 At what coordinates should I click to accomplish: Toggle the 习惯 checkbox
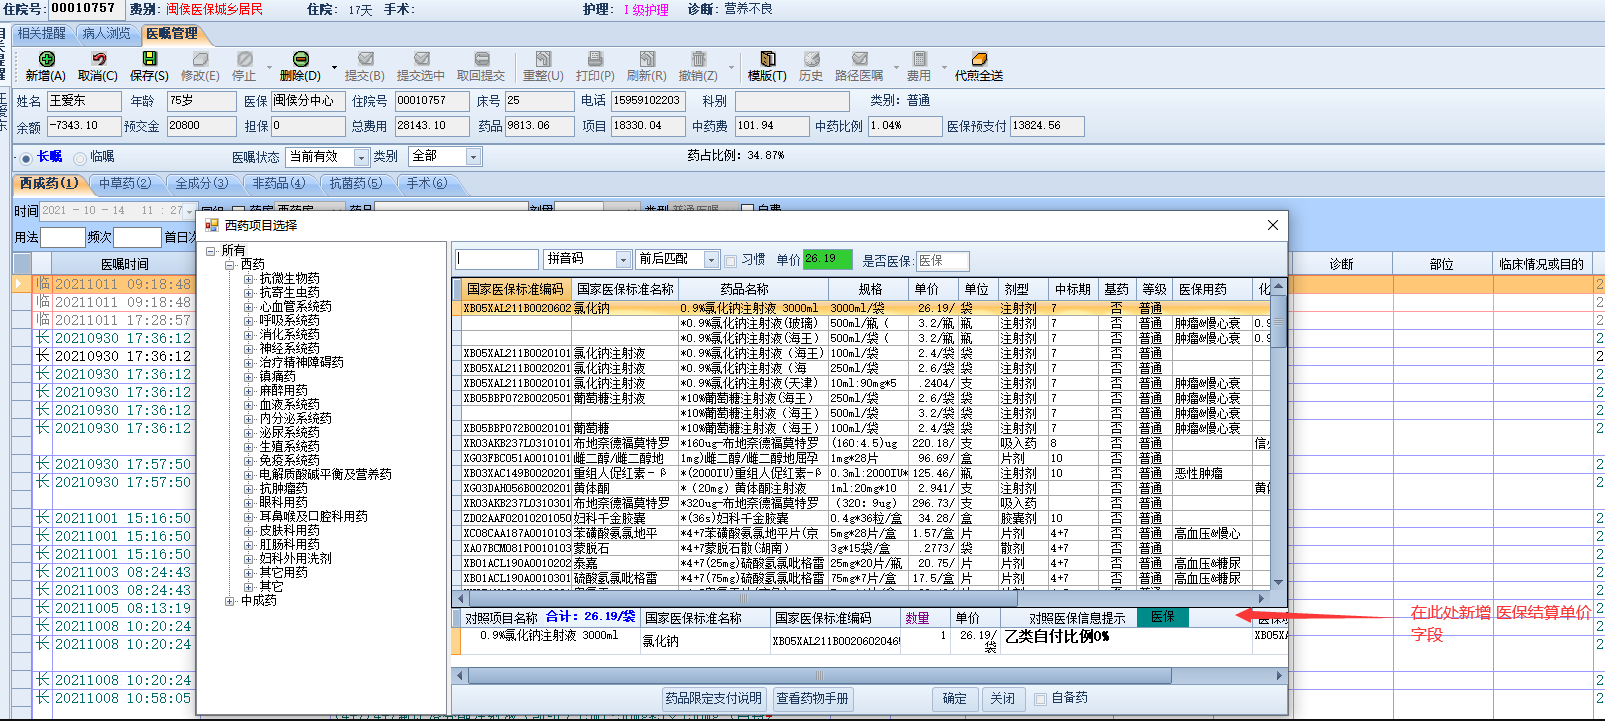pyautogui.click(x=730, y=261)
